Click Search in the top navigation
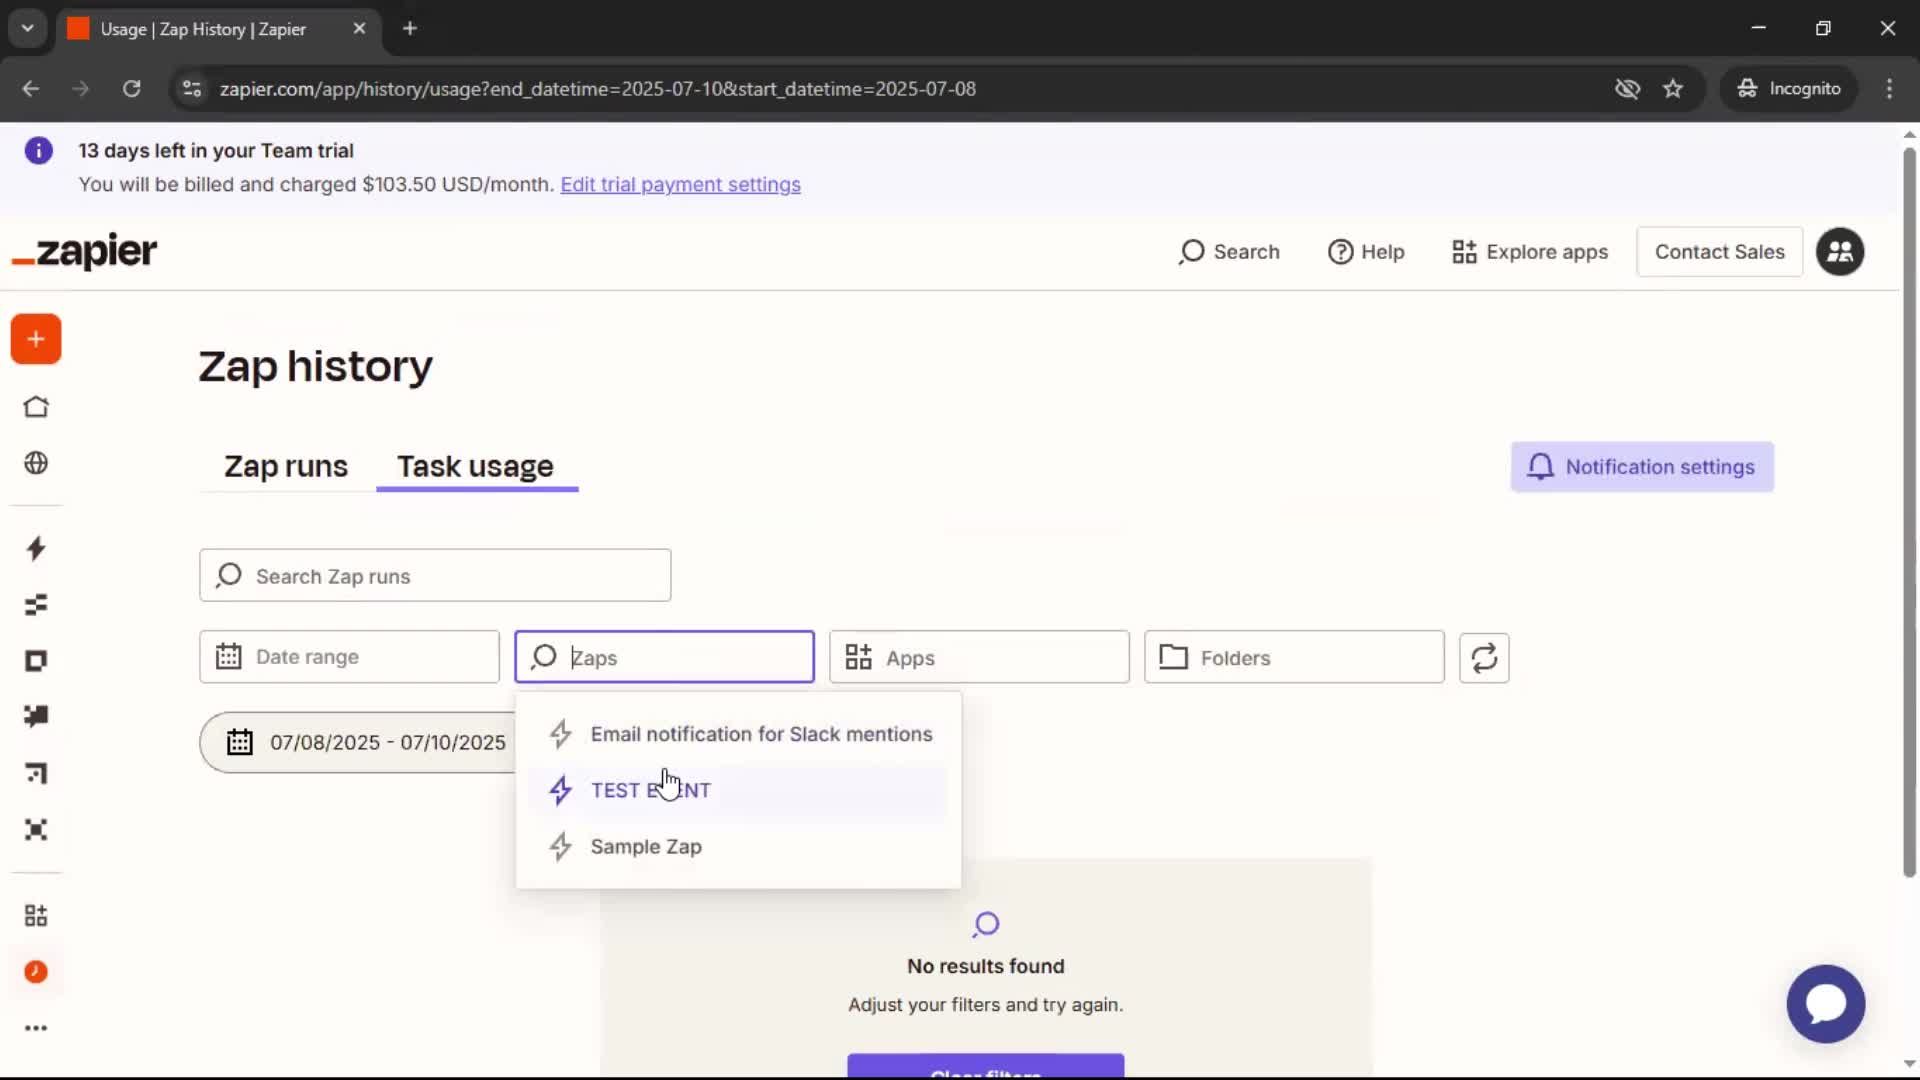This screenshot has height=1080, width=1920. tap(1229, 252)
